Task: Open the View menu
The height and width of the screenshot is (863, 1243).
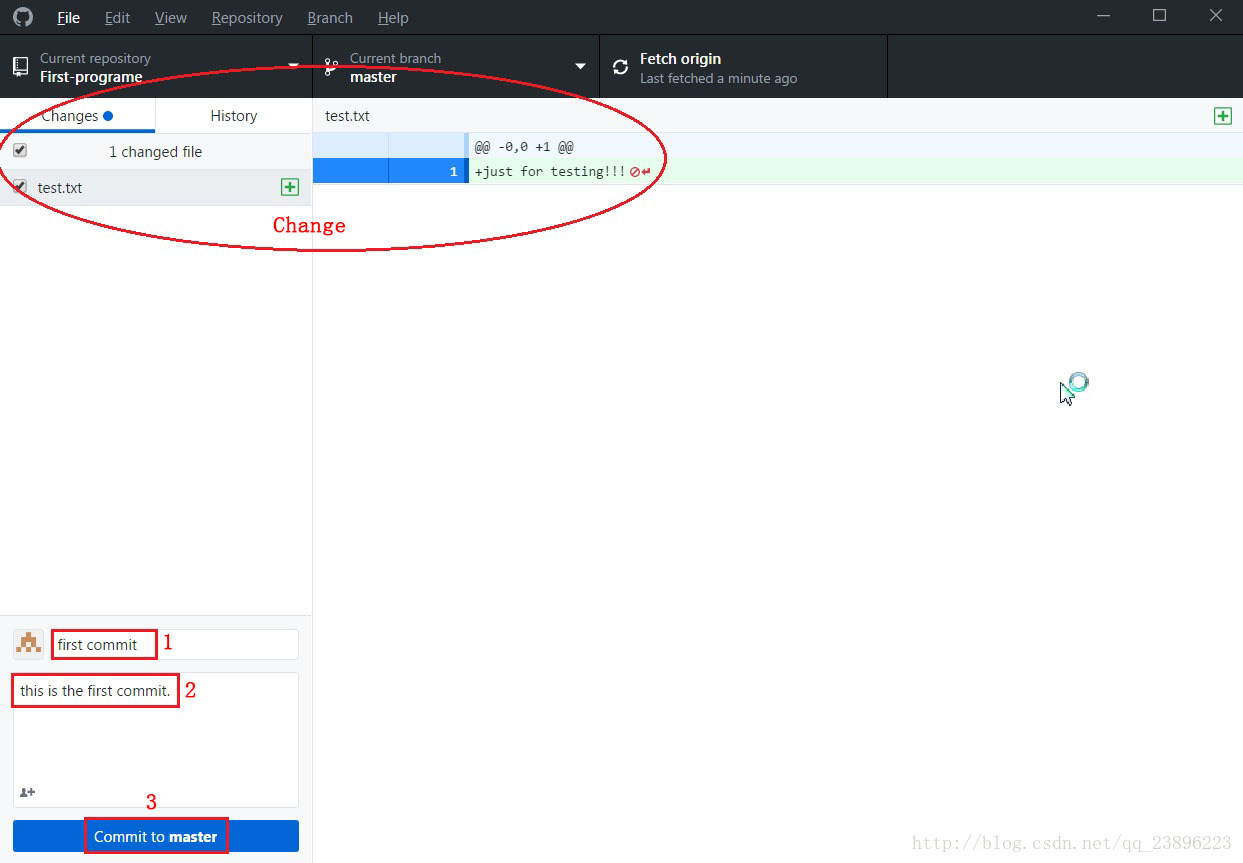Action: (x=171, y=18)
